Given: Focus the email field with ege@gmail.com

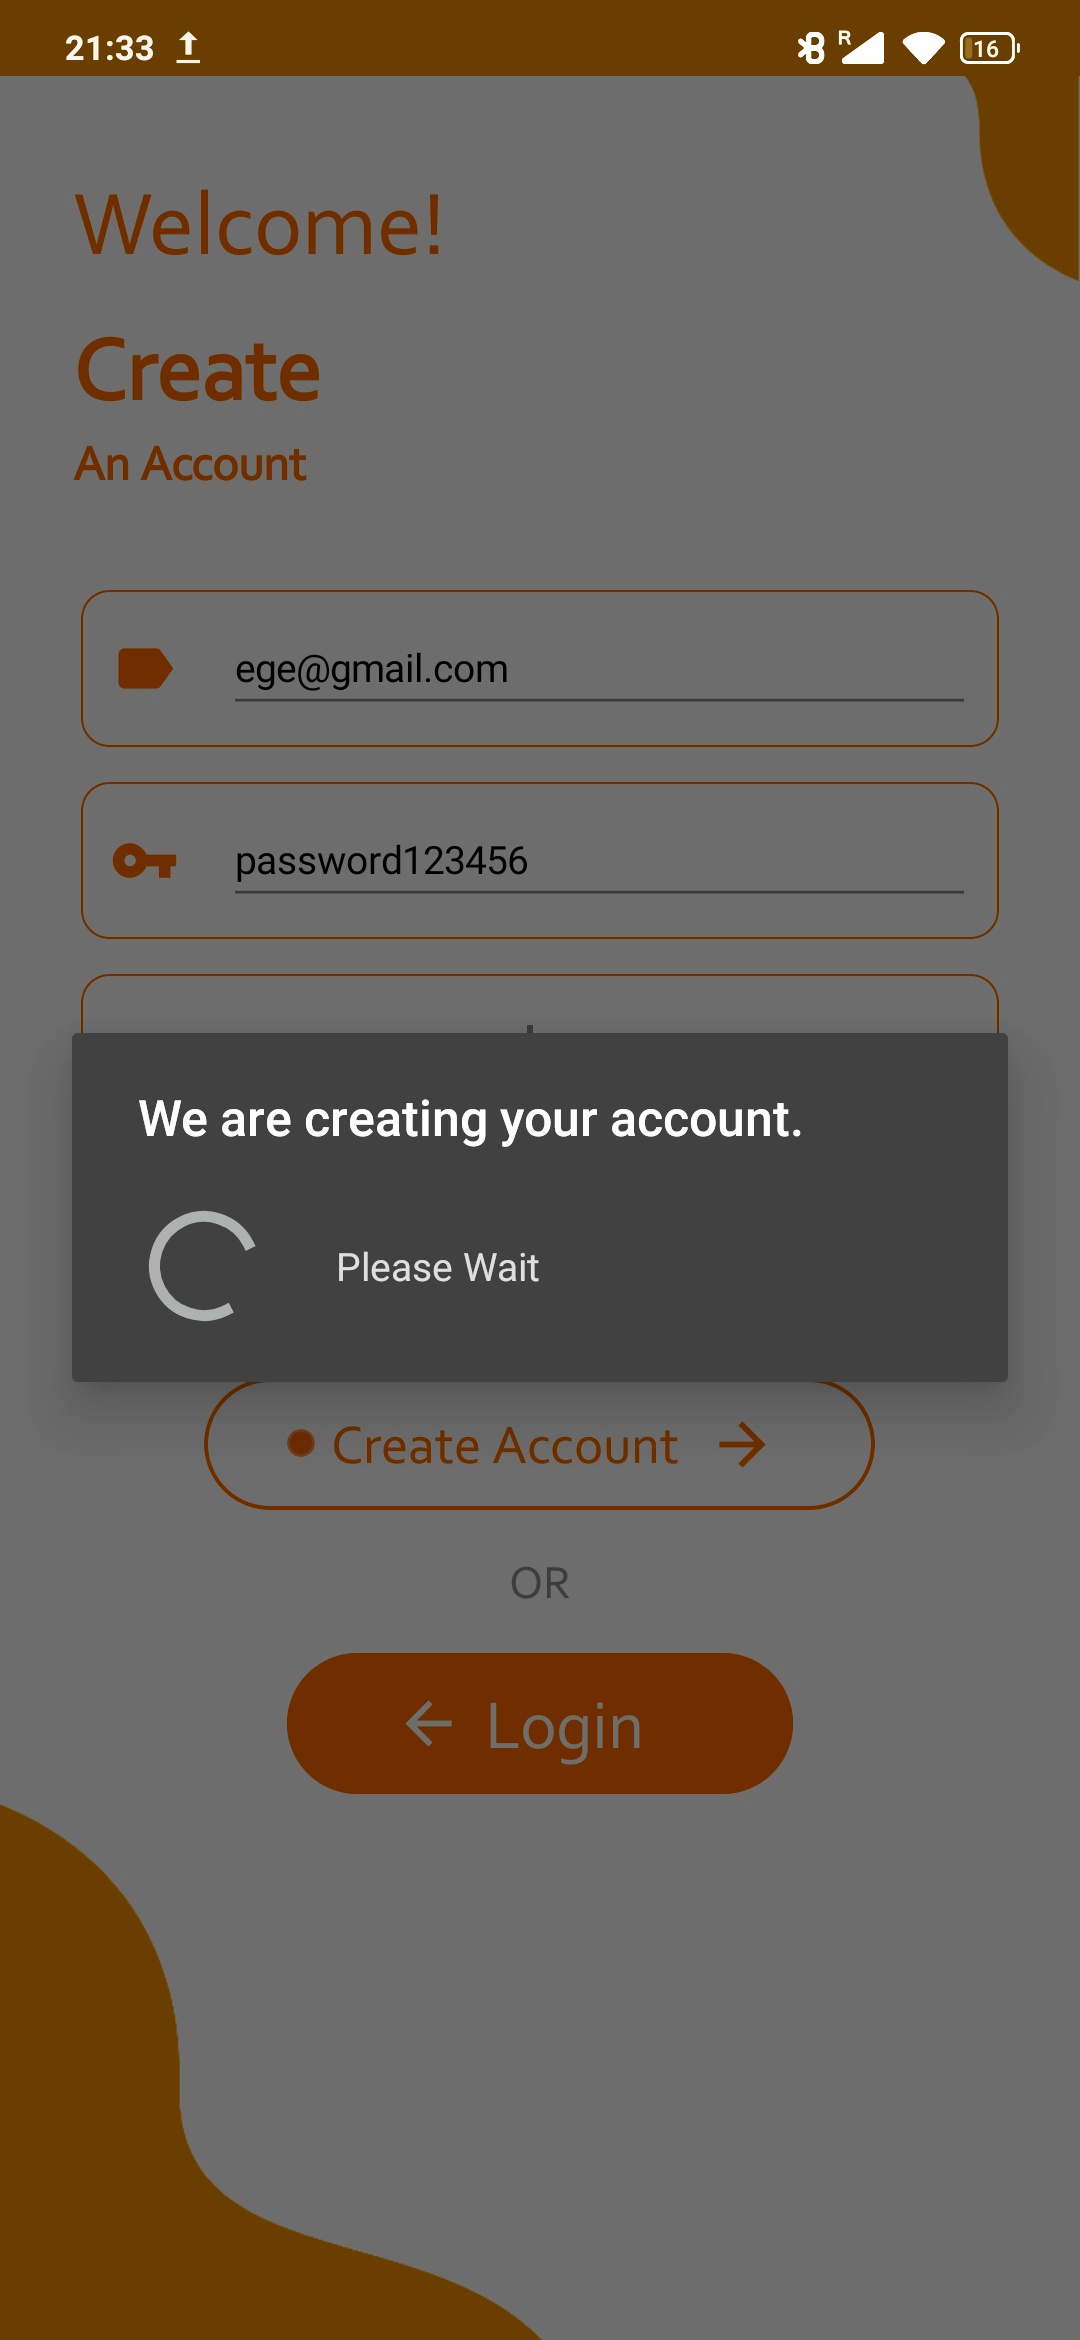Looking at the screenshot, I should pyautogui.click(x=599, y=669).
